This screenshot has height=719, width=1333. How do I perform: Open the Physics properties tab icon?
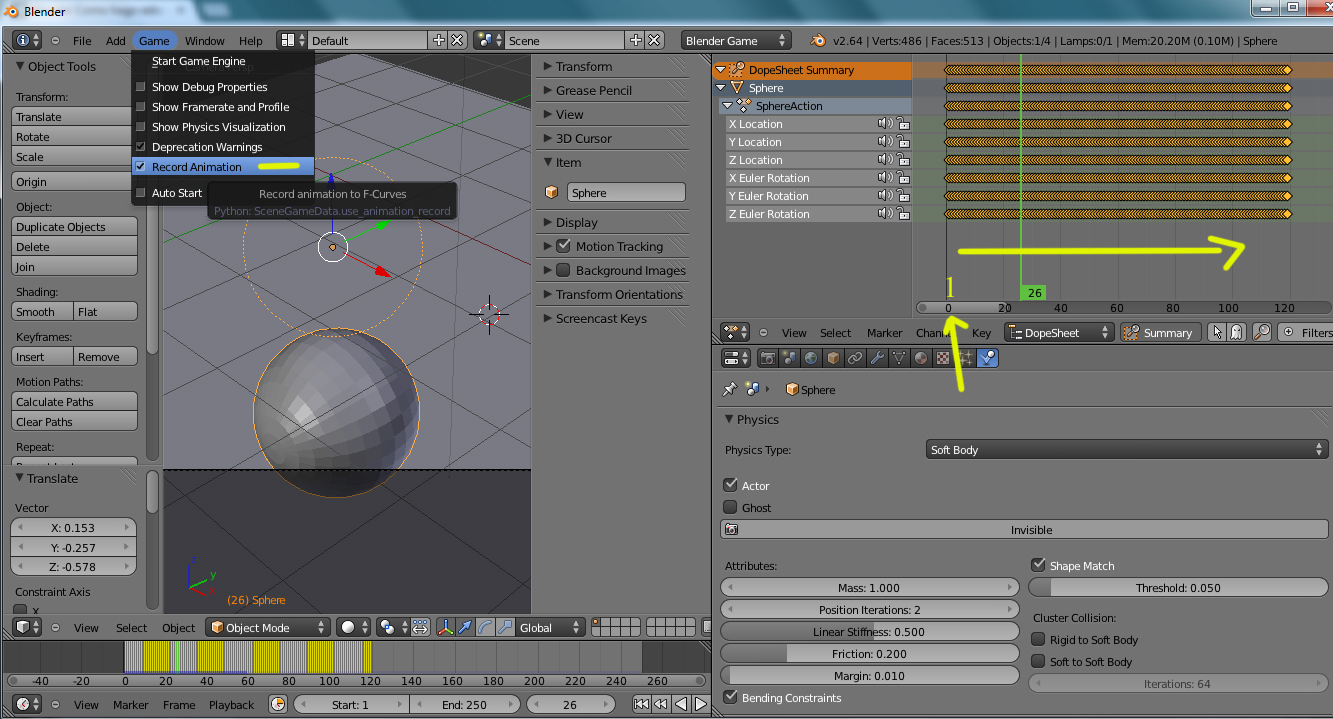click(987, 358)
